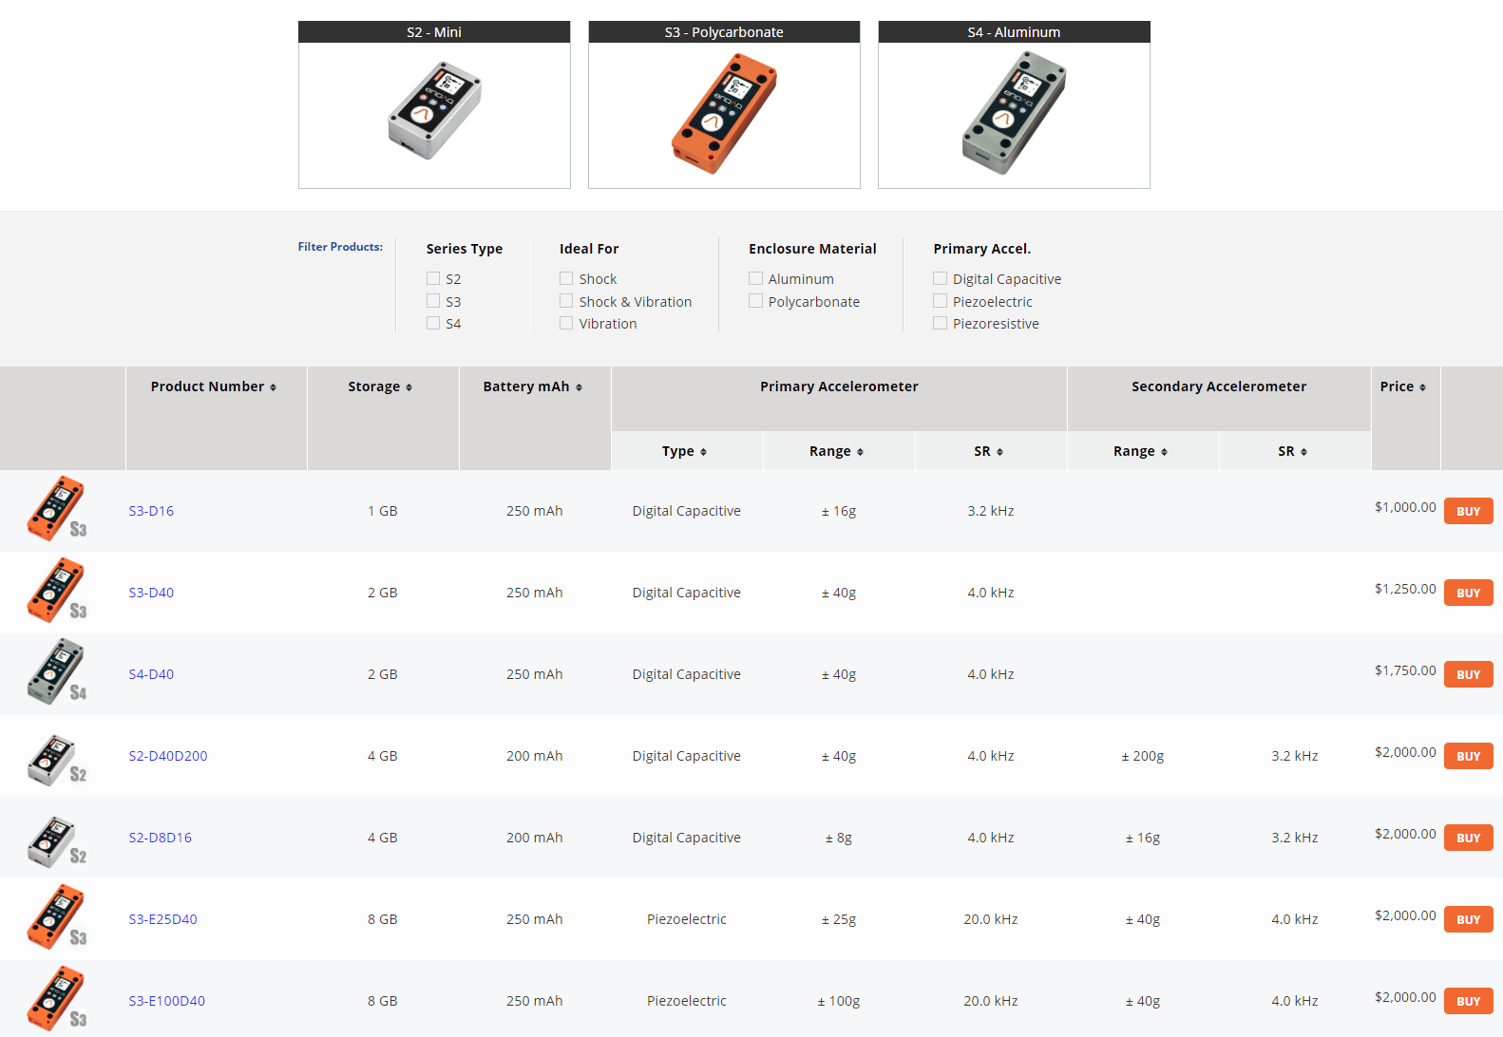Click the orange S3 thumbnail beside S3-D16
1503x1037 pixels.
[x=55, y=510]
